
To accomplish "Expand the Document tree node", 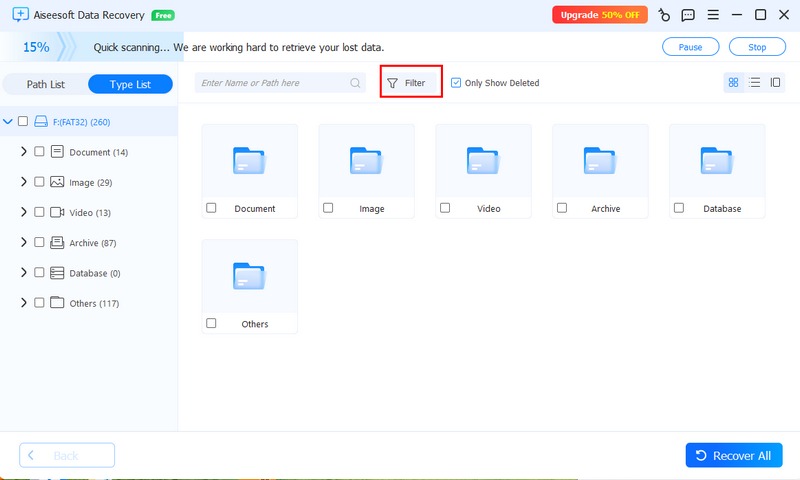I will pyautogui.click(x=23, y=152).
